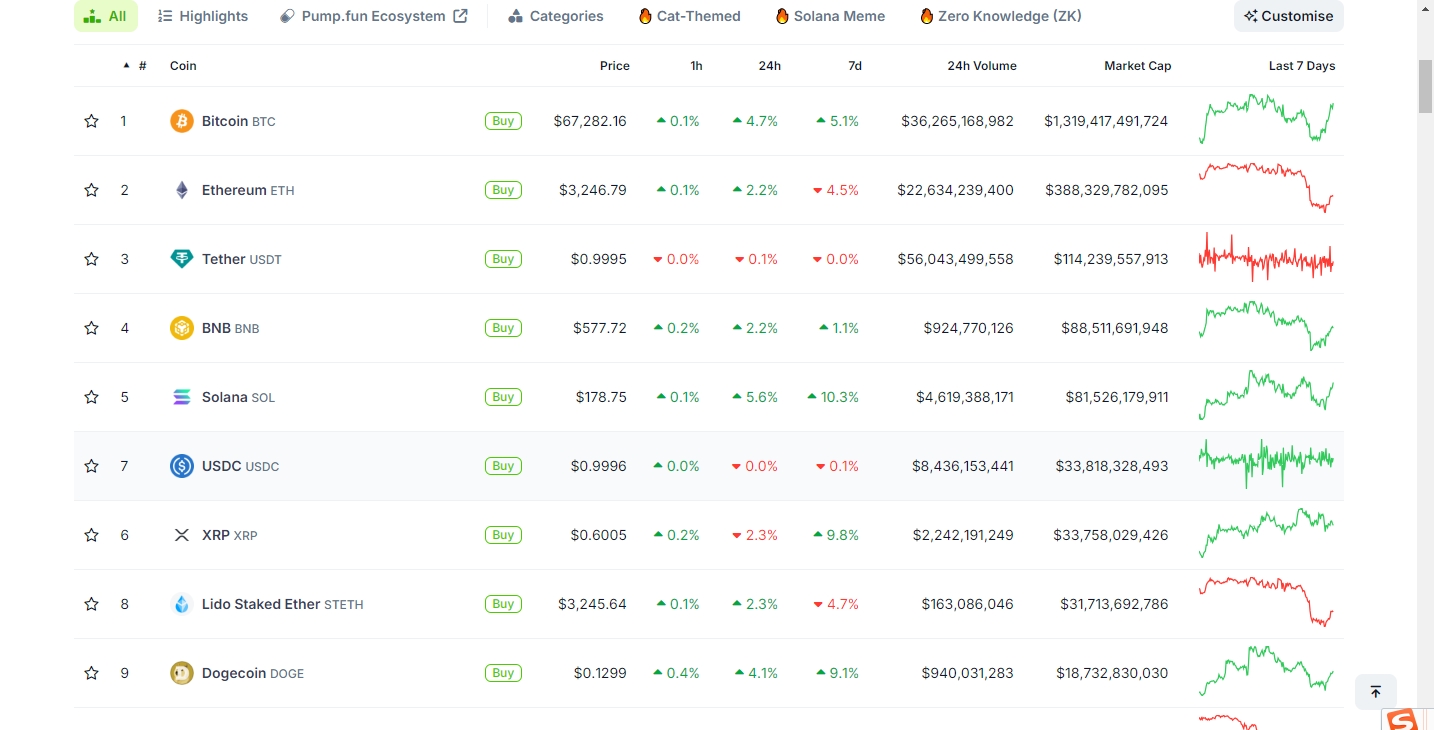Open the Categories tab

556,16
